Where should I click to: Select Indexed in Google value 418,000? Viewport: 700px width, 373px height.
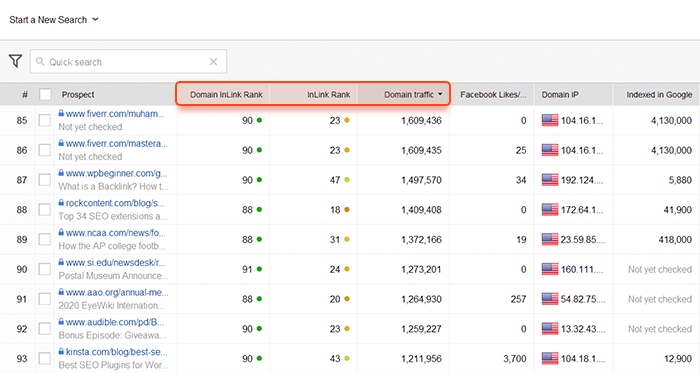pos(675,240)
